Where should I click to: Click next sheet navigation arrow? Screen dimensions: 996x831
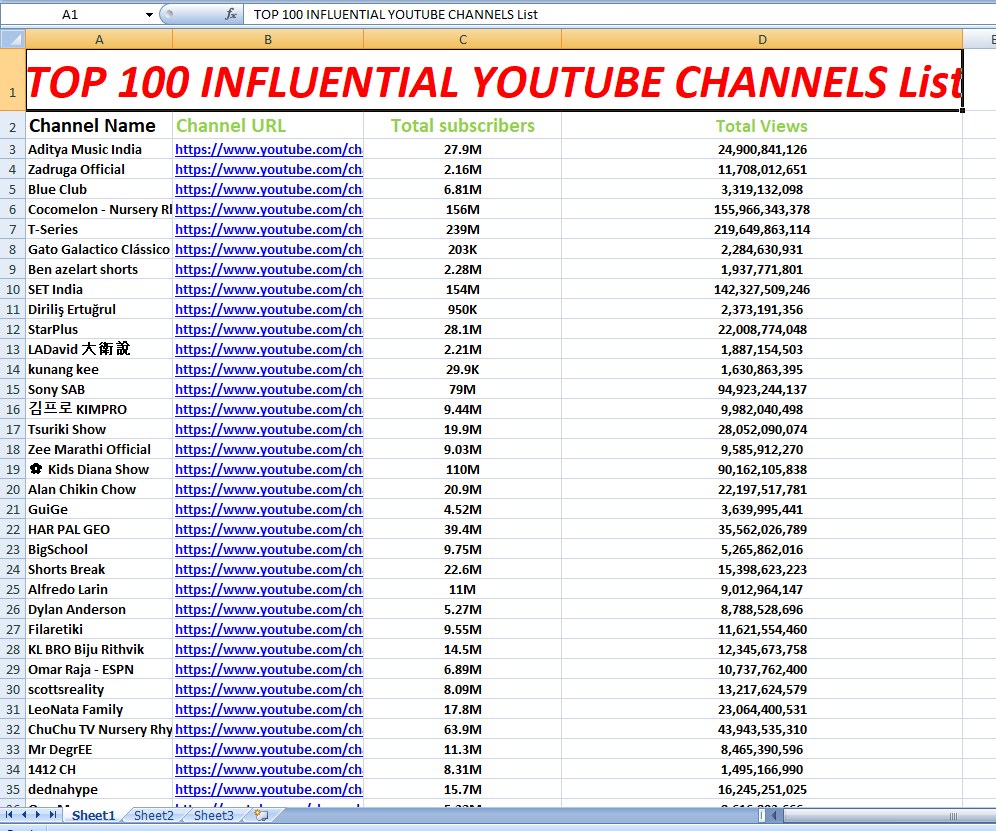[x=38, y=814]
